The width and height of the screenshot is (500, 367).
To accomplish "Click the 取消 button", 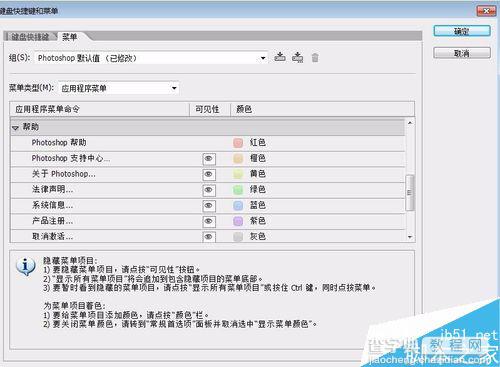I will click(462, 53).
